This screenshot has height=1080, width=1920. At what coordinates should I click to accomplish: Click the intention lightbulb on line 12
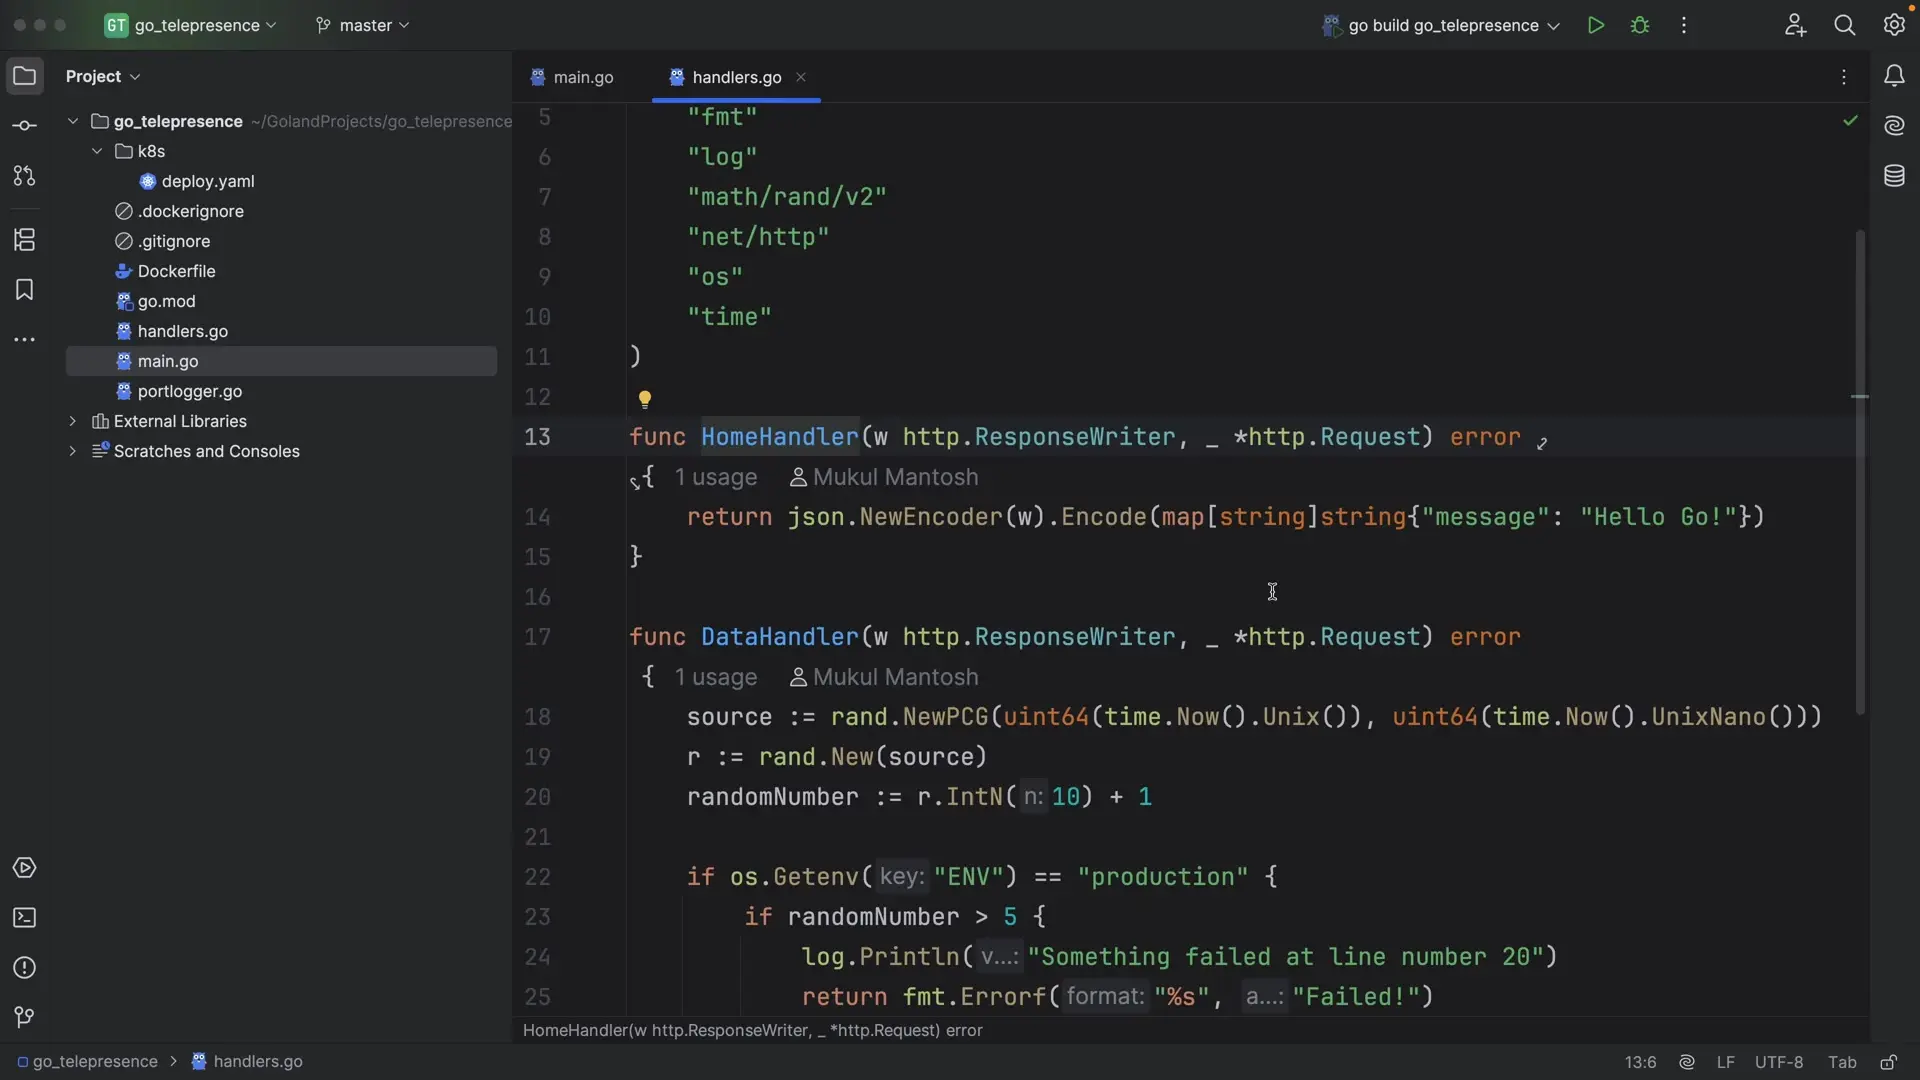(645, 399)
